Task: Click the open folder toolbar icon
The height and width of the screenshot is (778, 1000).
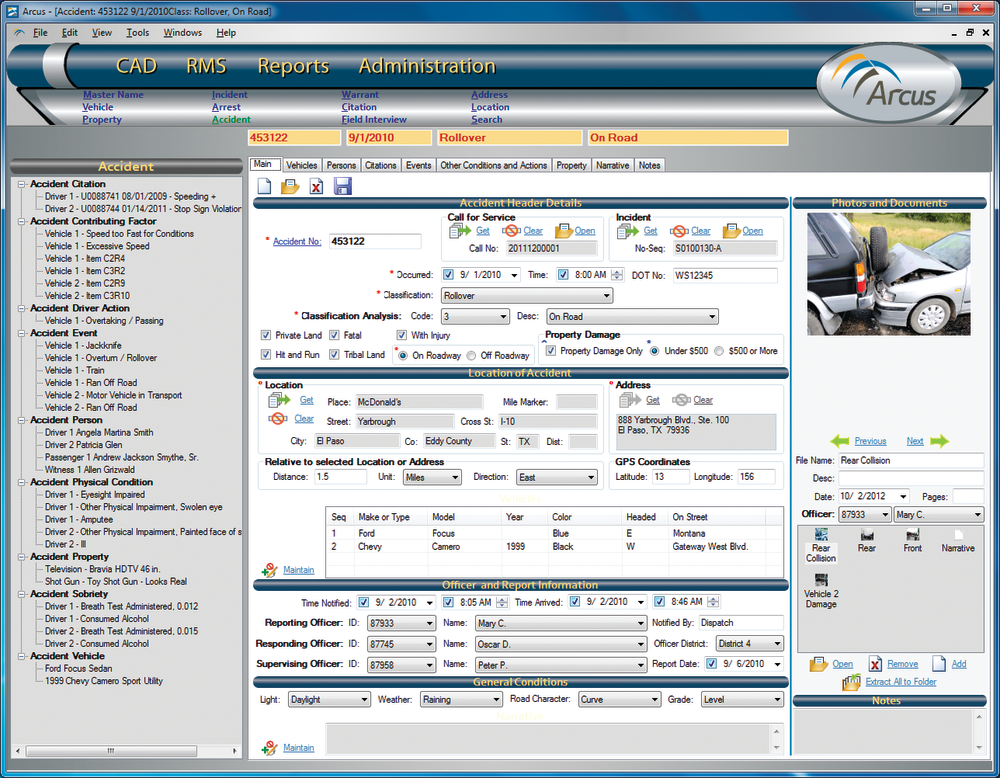Action: [x=290, y=186]
